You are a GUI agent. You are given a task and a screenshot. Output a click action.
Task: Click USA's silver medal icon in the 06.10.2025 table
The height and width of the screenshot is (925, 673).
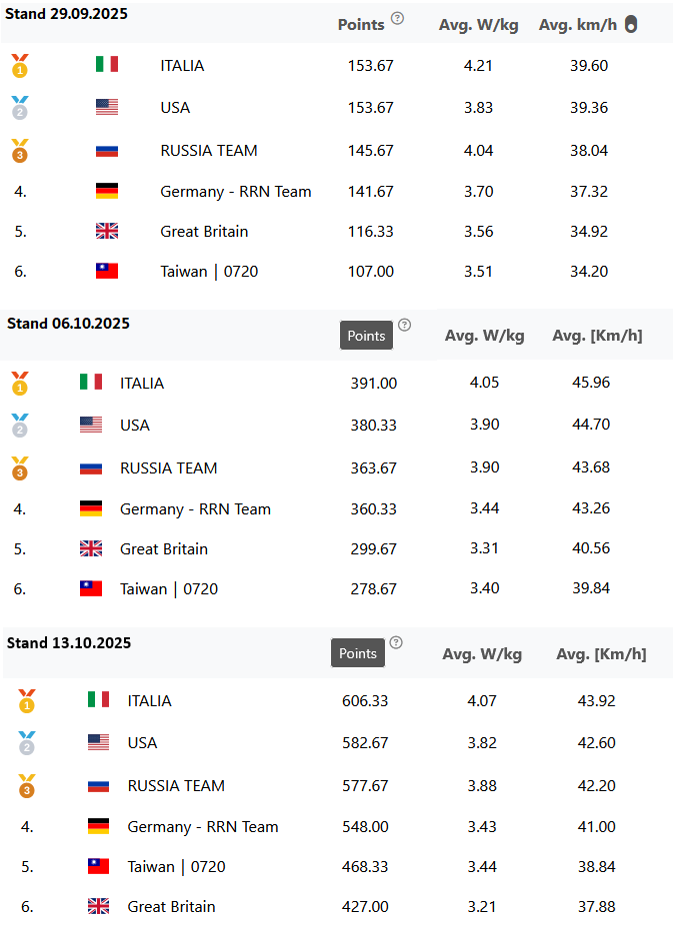tap(20, 425)
